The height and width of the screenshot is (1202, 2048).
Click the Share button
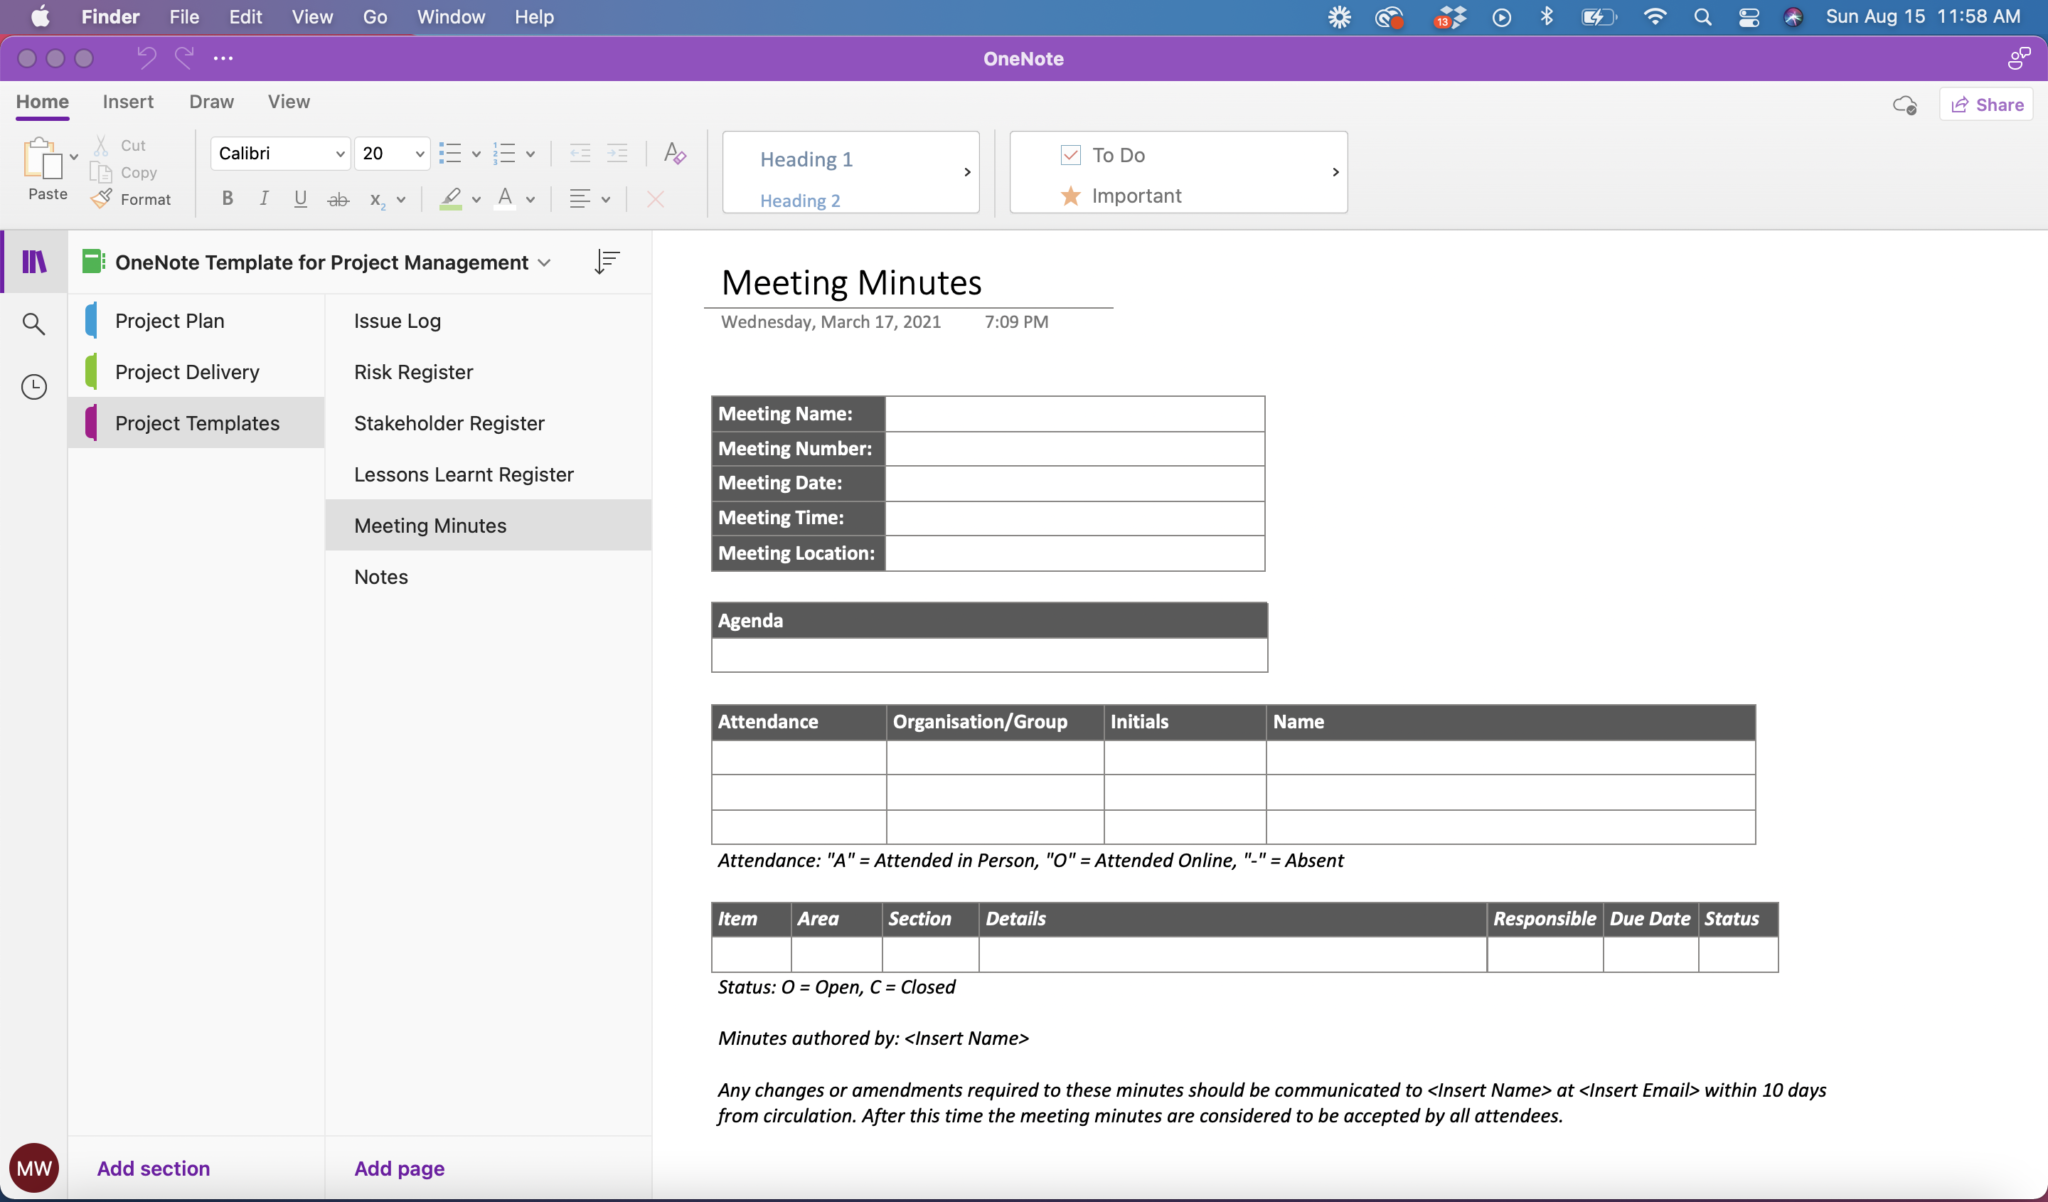coord(1986,104)
